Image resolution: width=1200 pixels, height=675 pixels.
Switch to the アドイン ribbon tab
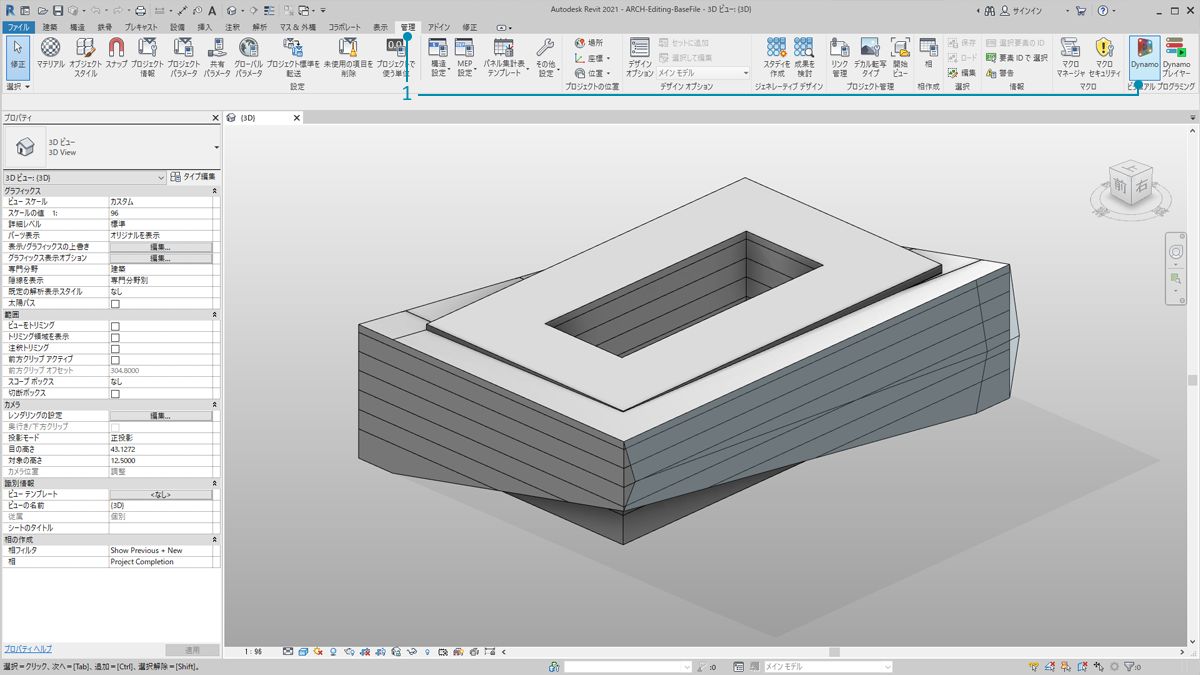point(439,27)
